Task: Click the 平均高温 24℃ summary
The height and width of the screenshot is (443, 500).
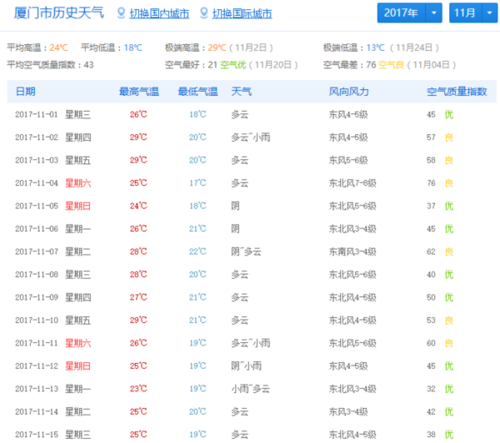Action: (37, 48)
